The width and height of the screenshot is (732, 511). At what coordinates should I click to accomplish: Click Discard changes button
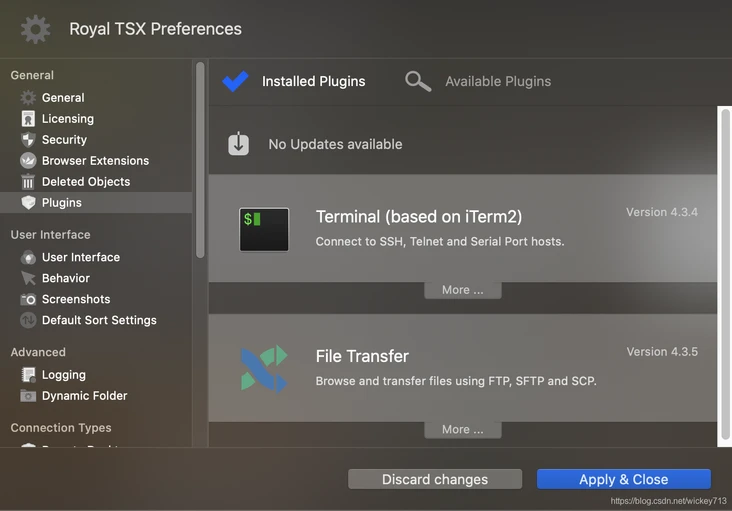[435, 479]
